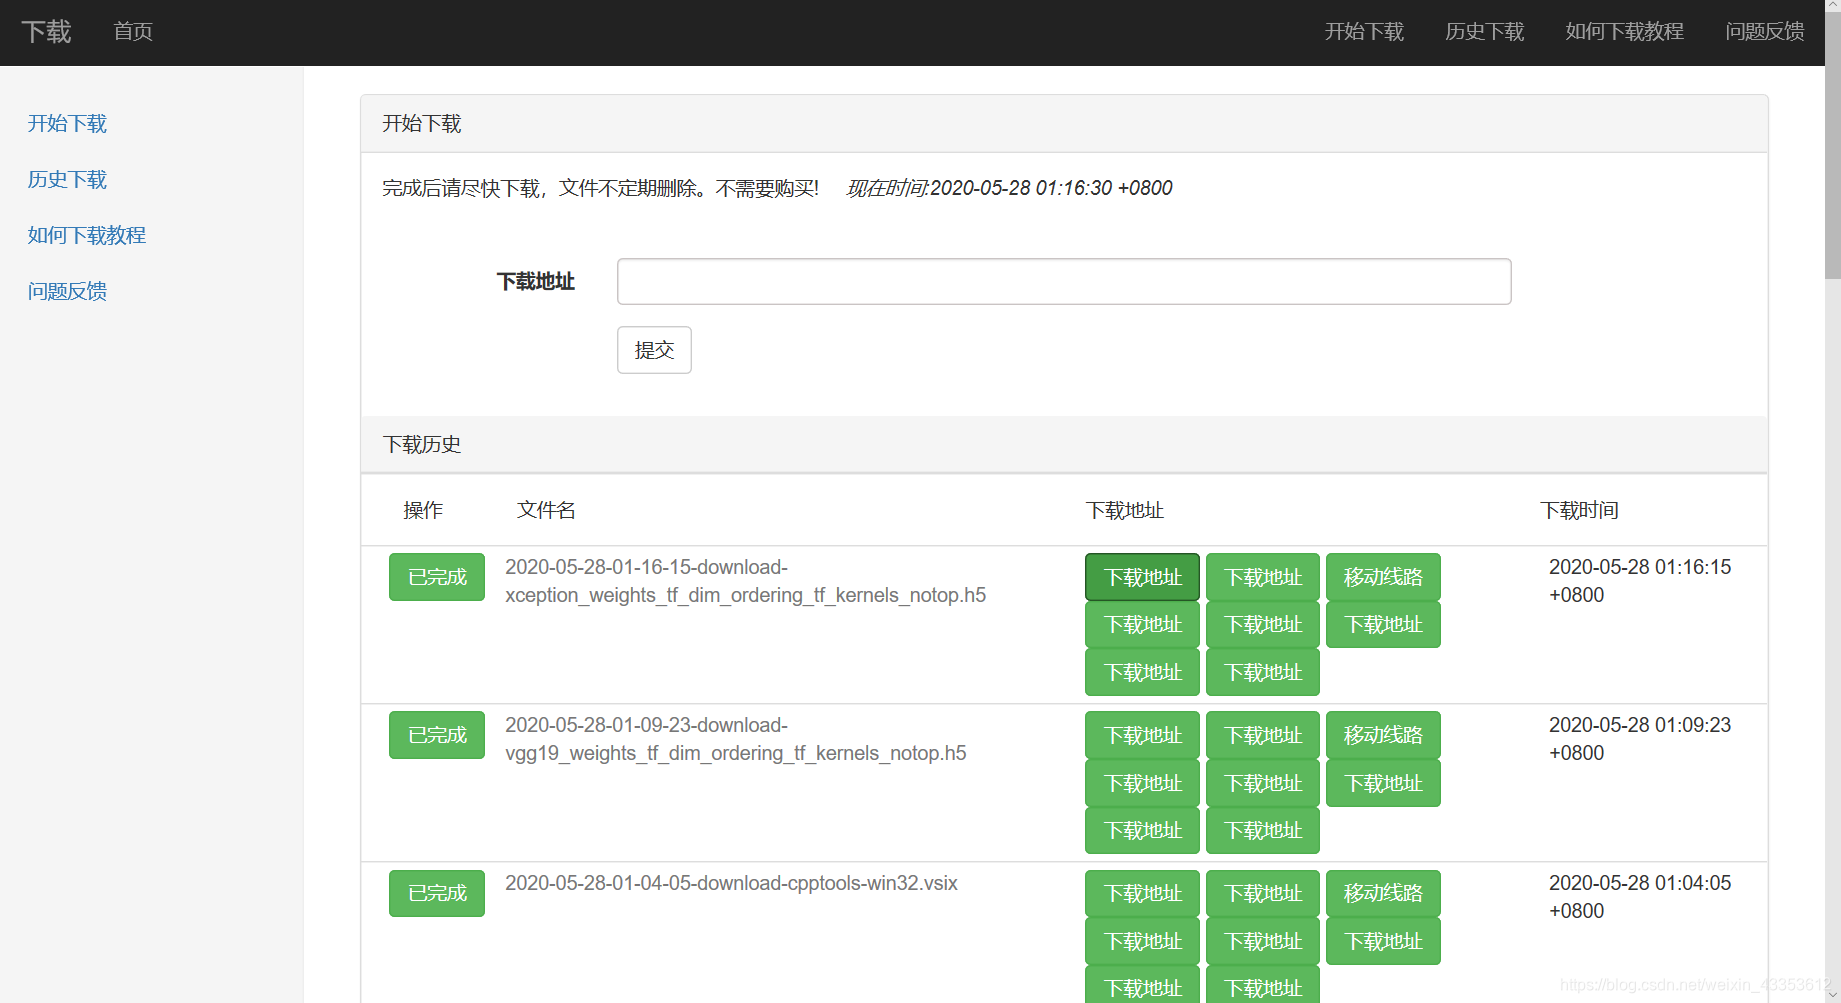The height and width of the screenshot is (1003, 1841).
Task: Choose 移动线路 for vgg19 weights file
Action: point(1383,735)
